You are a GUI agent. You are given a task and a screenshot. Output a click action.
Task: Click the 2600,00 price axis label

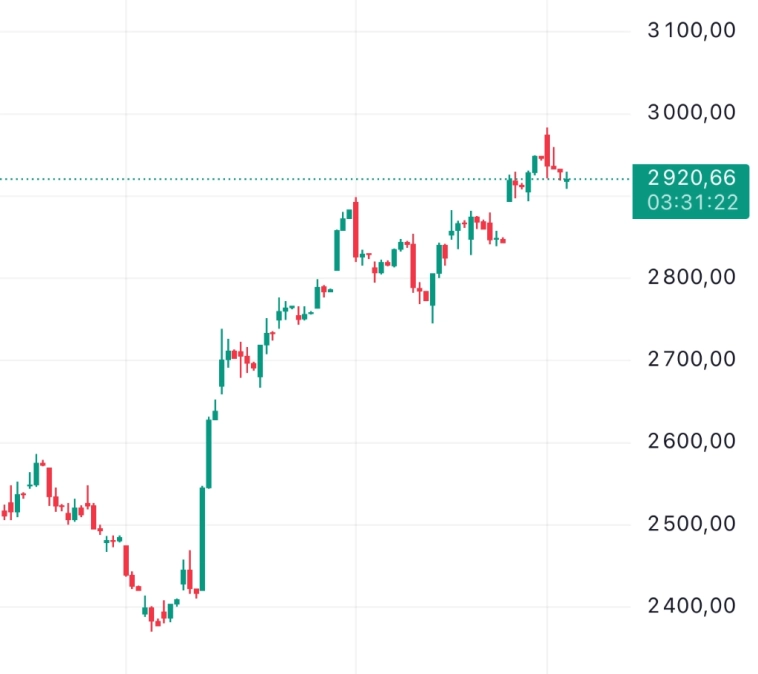692,441
